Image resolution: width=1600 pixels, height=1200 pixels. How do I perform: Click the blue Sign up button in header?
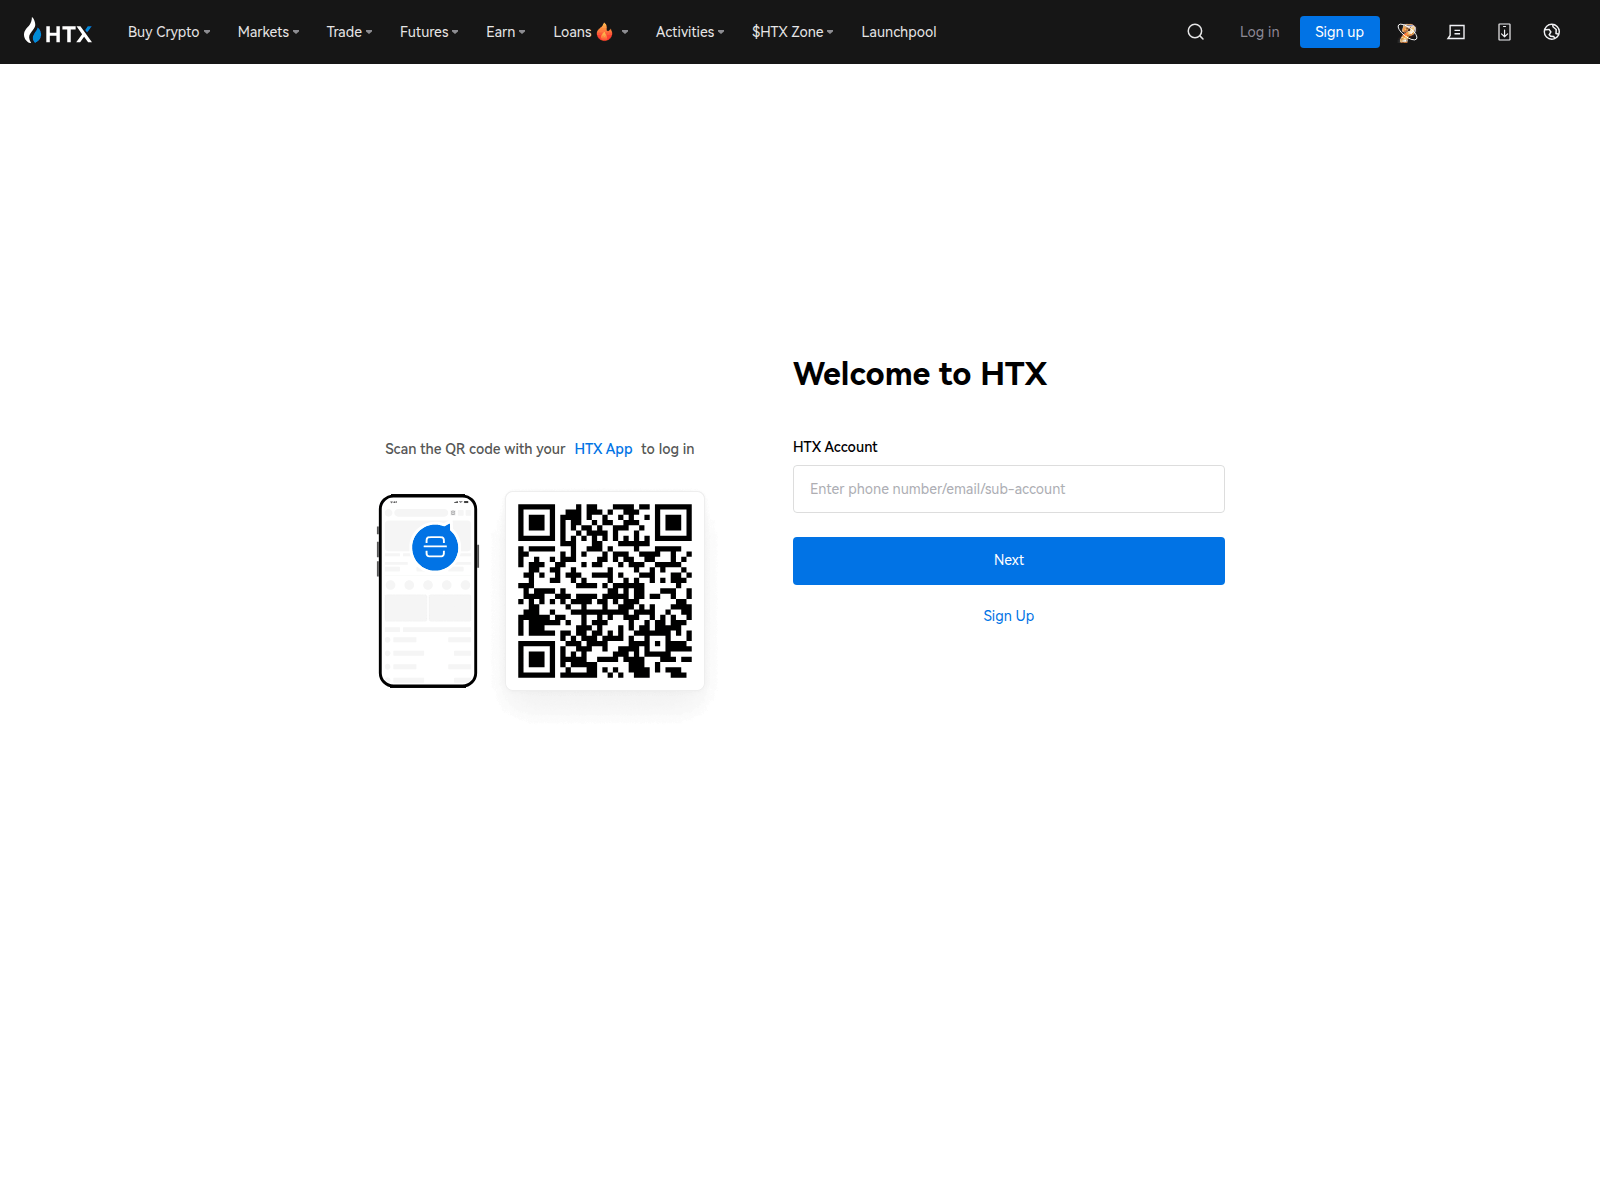click(1339, 32)
